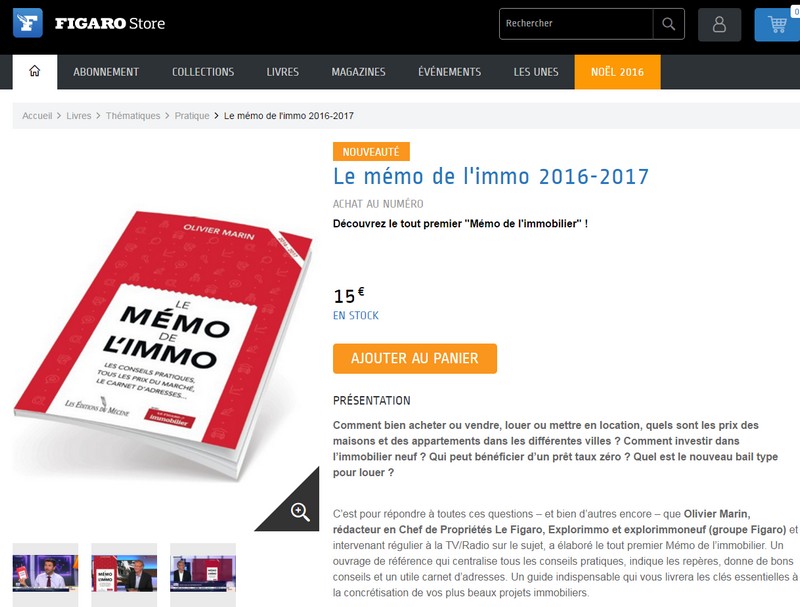Follow the Thématiques breadcrumb link

(133, 116)
